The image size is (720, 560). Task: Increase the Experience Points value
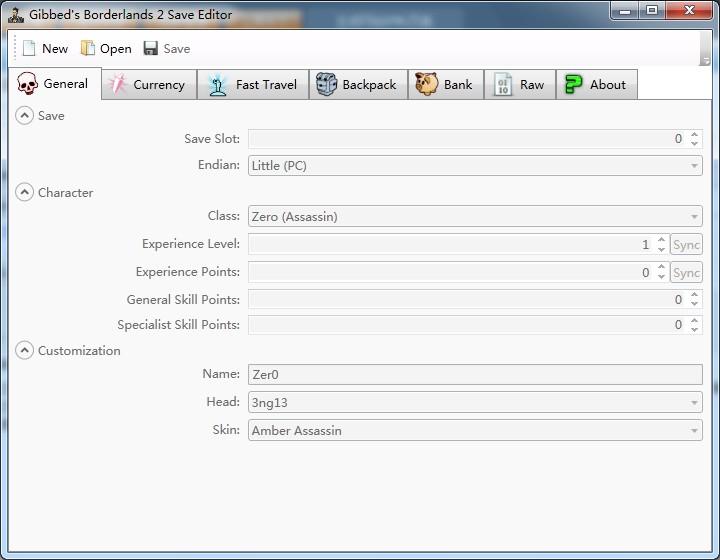pyautogui.click(x=661, y=268)
